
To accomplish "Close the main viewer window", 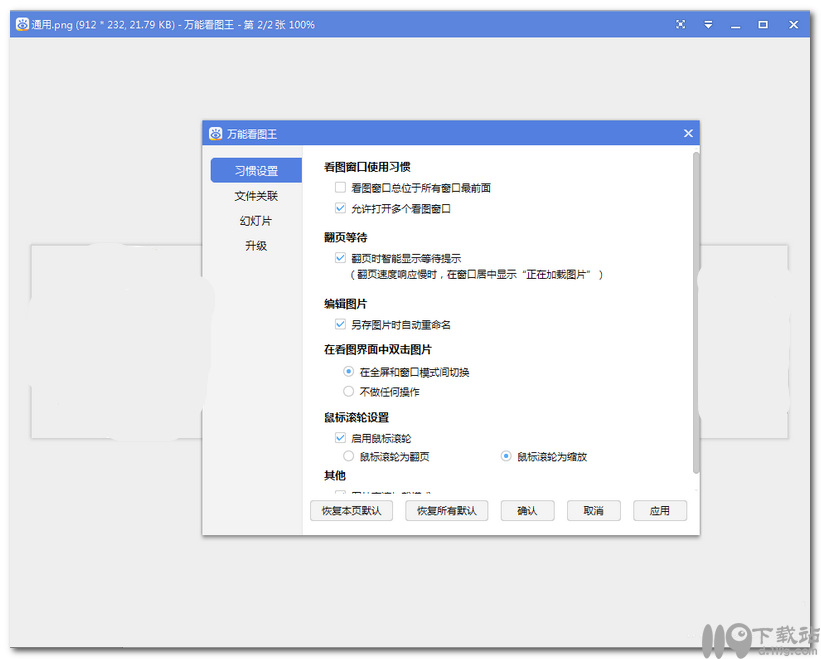I will [x=793, y=25].
